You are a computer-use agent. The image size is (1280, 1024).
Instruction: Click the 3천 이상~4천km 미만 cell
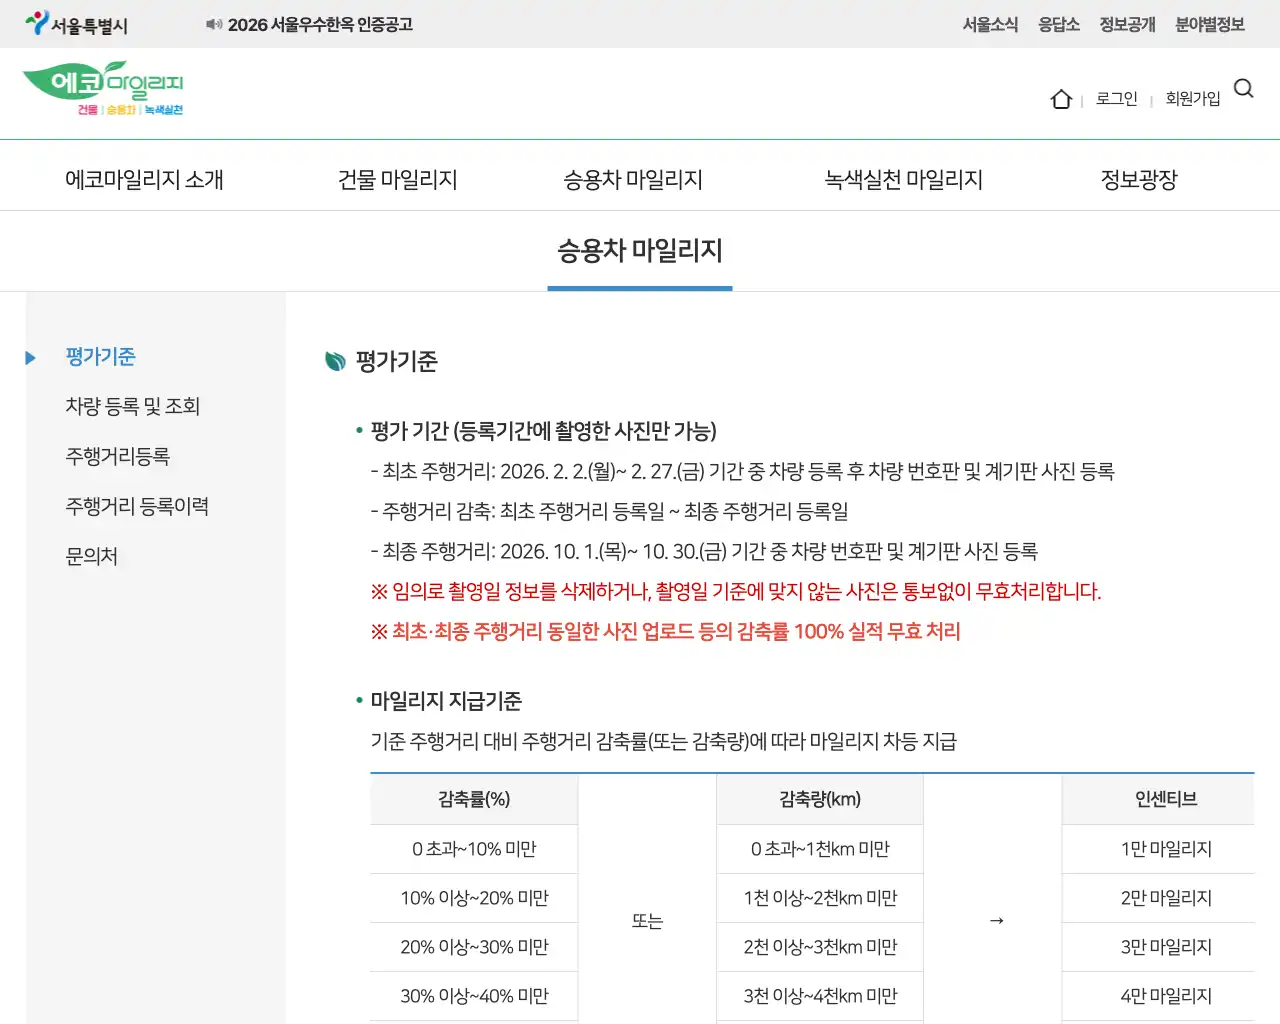pyautogui.click(x=820, y=996)
